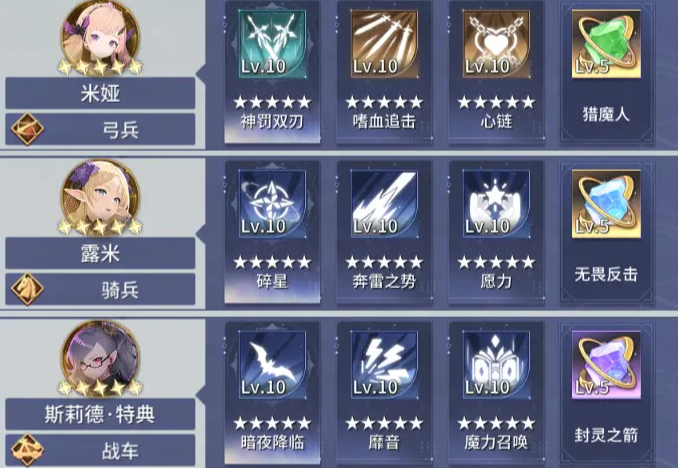Select the purple 封灵之箭 gem icon
678x468 pixels.
click(606, 365)
